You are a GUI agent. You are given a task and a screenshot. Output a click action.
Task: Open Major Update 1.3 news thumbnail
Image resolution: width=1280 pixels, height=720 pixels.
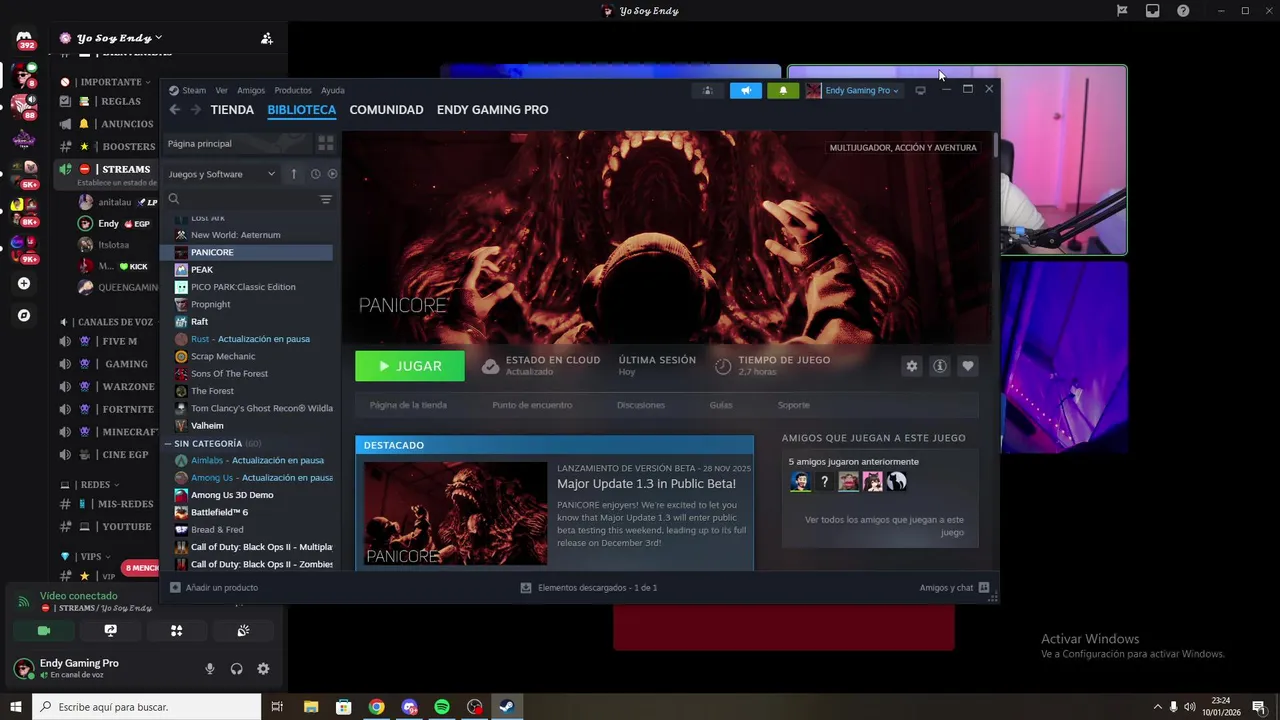[x=456, y=513]
